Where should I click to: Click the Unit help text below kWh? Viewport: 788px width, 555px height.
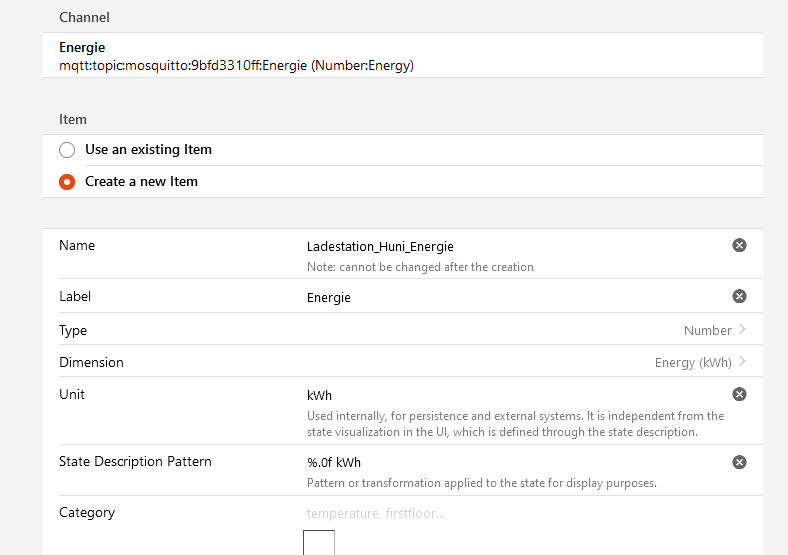click(x=515, y=424)
